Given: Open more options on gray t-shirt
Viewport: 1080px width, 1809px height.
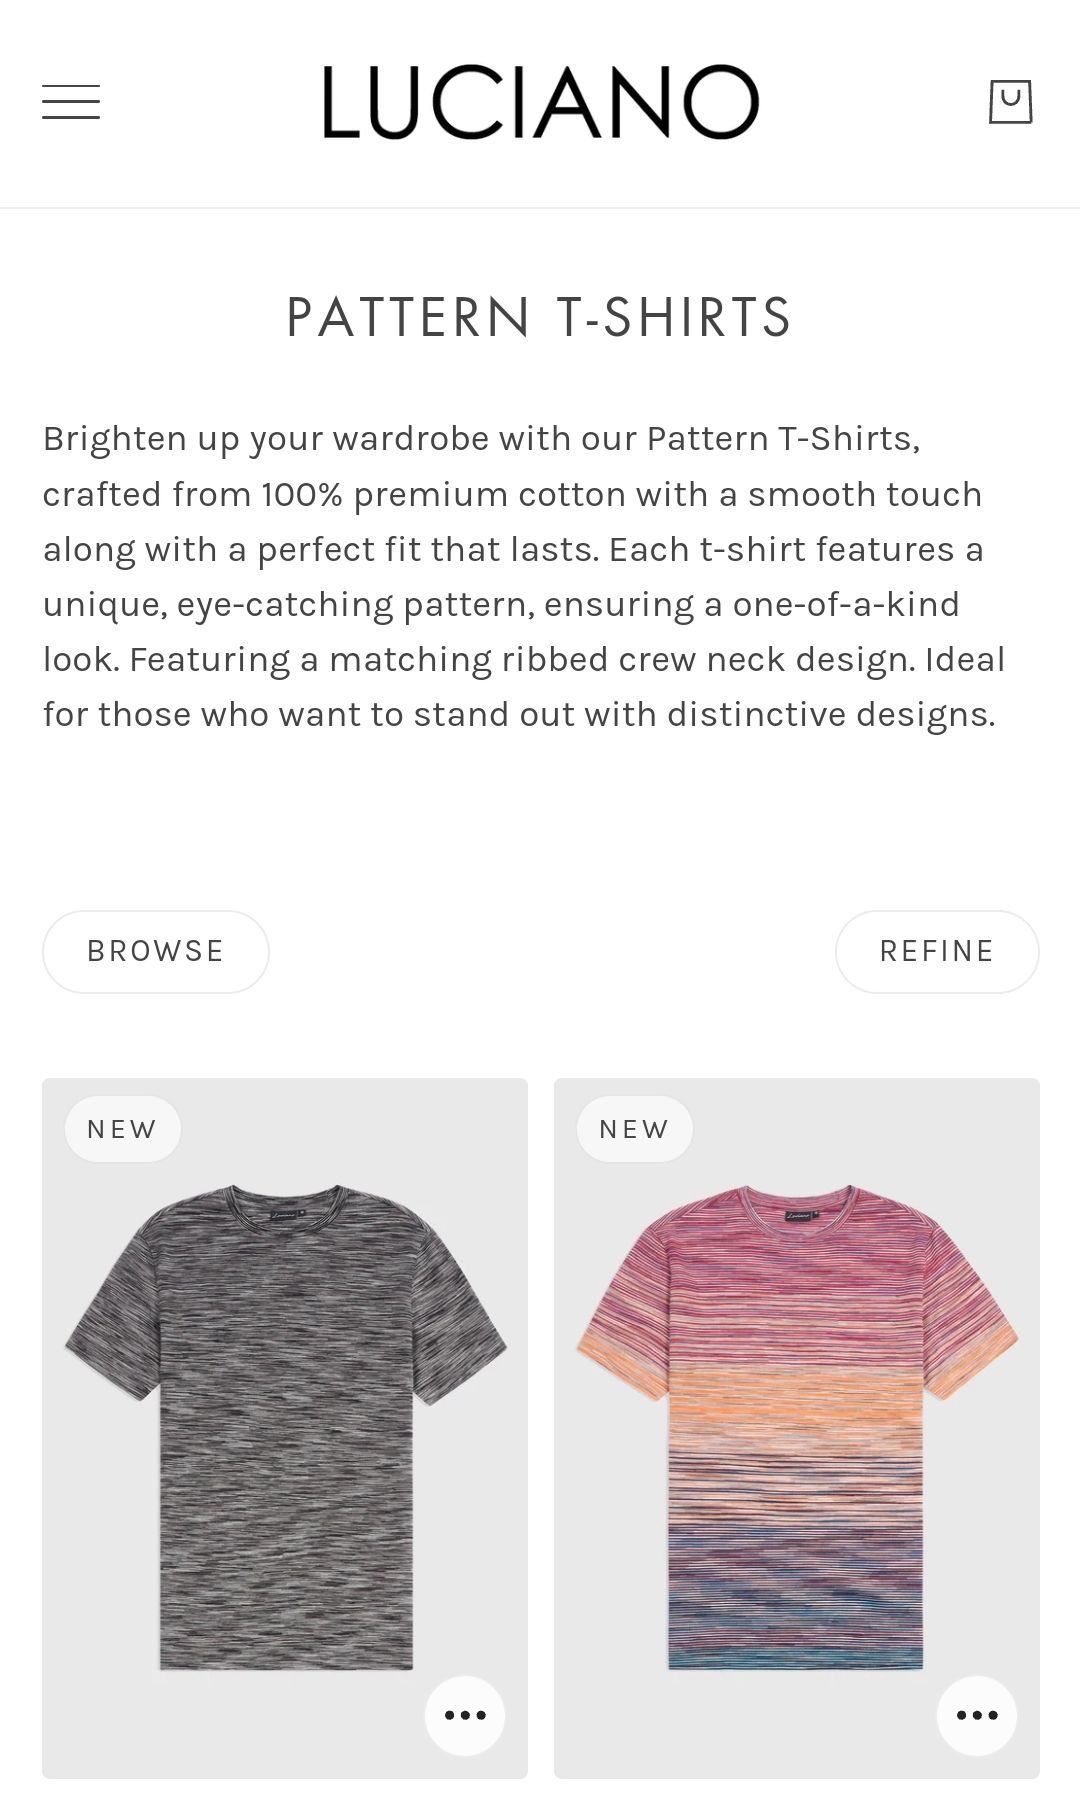Looking at the screenshot, I should point(465,1715).
